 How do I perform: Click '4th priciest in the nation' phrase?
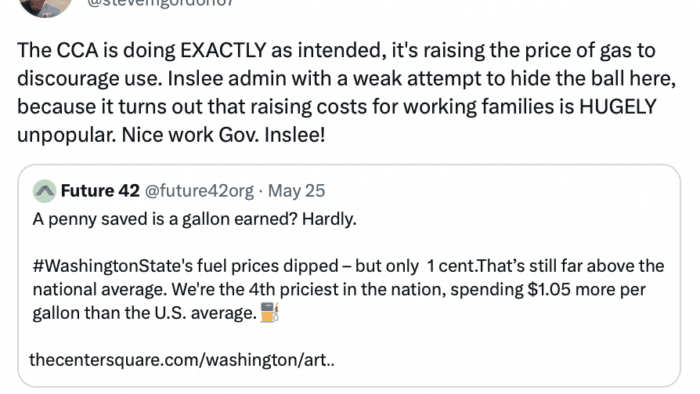pos(347,290)
